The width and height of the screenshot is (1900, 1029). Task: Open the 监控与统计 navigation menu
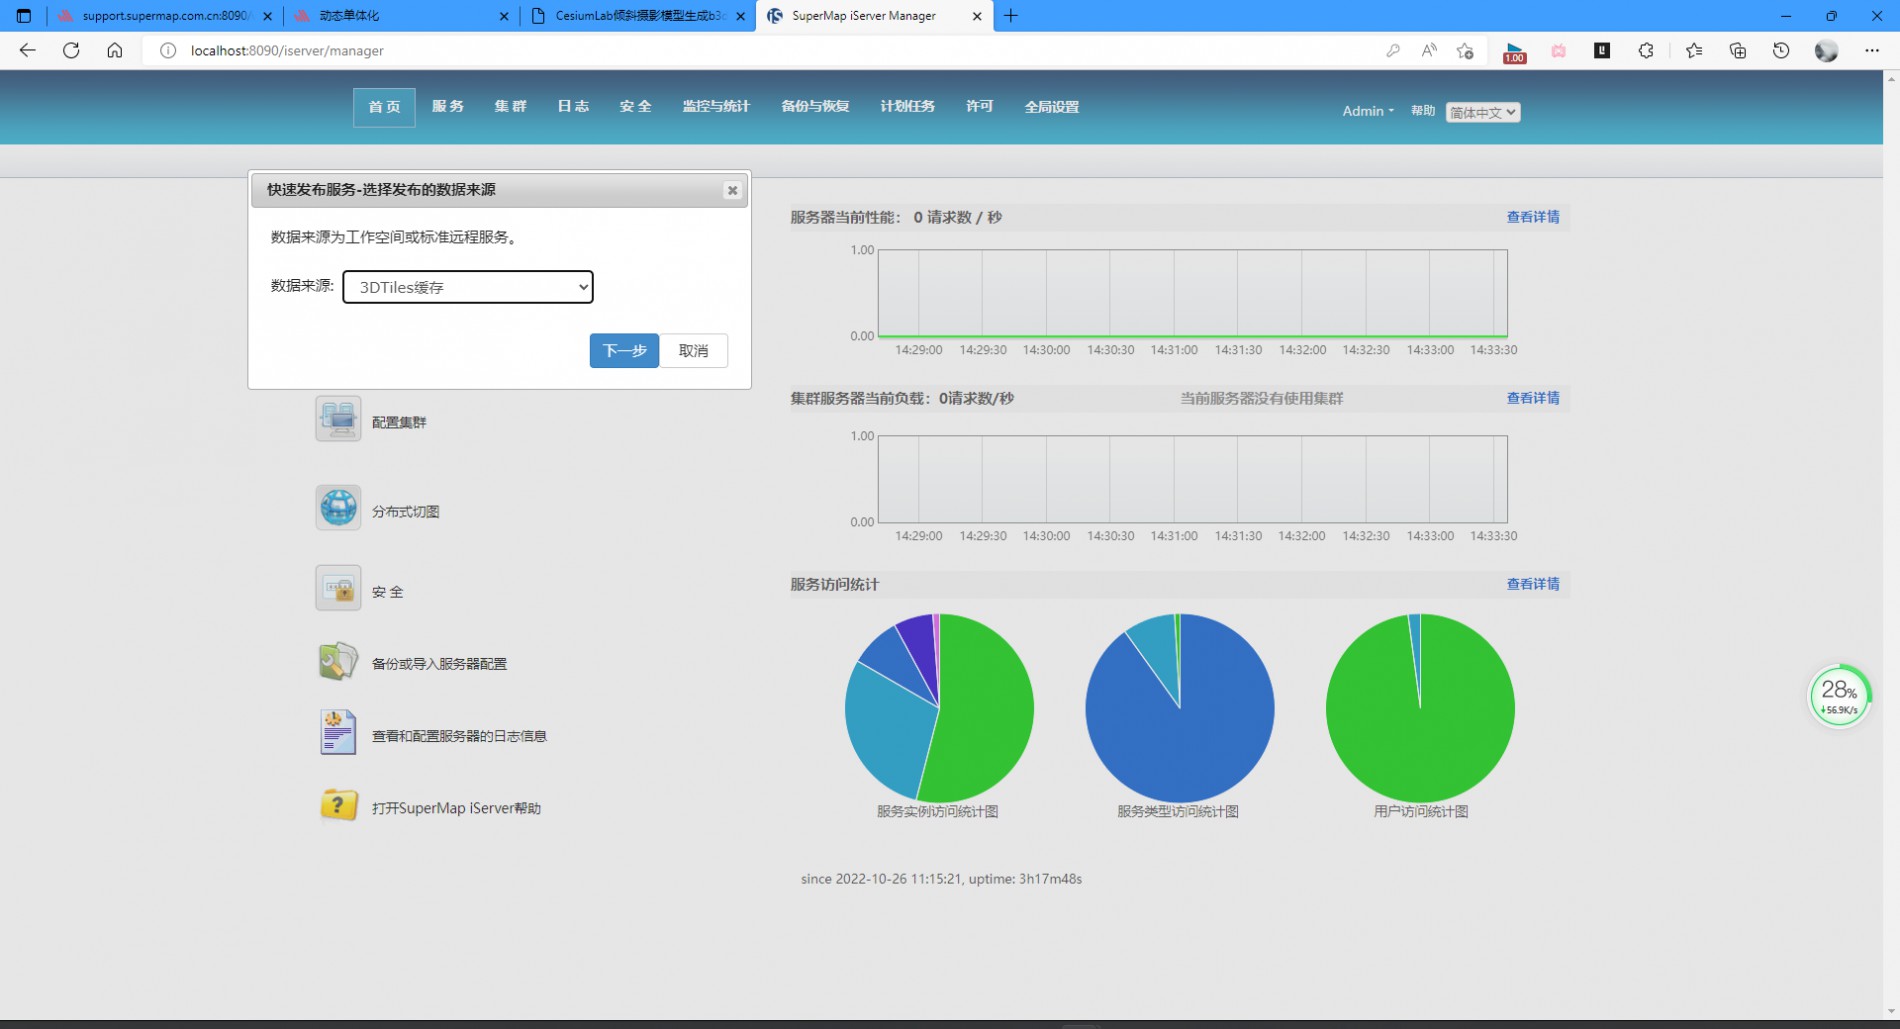click(x=716, y=106)
